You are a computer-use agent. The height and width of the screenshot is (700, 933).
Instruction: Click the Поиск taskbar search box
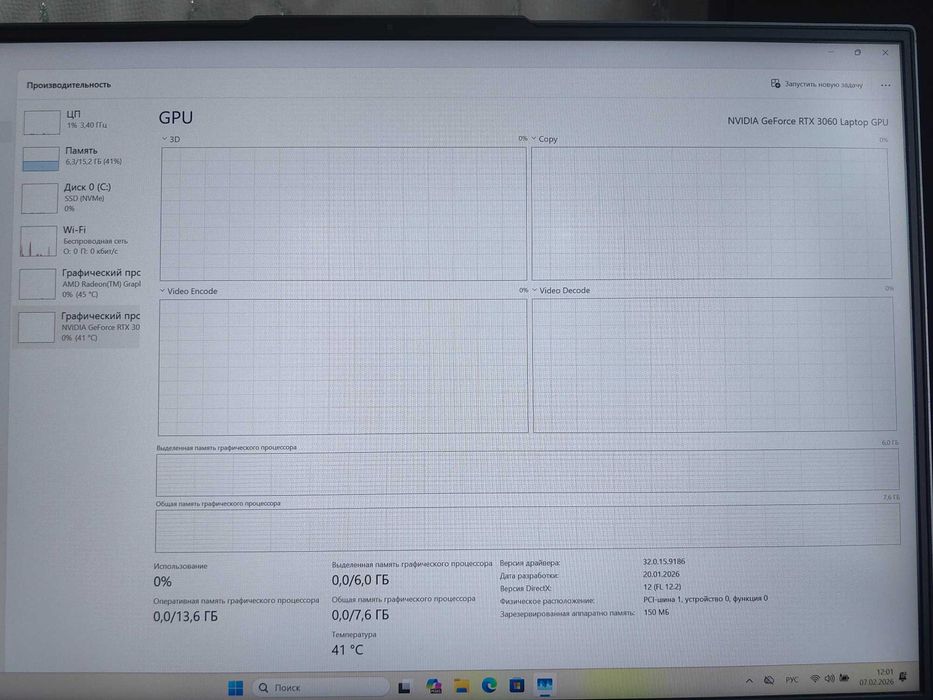click(x=320, y=688)
